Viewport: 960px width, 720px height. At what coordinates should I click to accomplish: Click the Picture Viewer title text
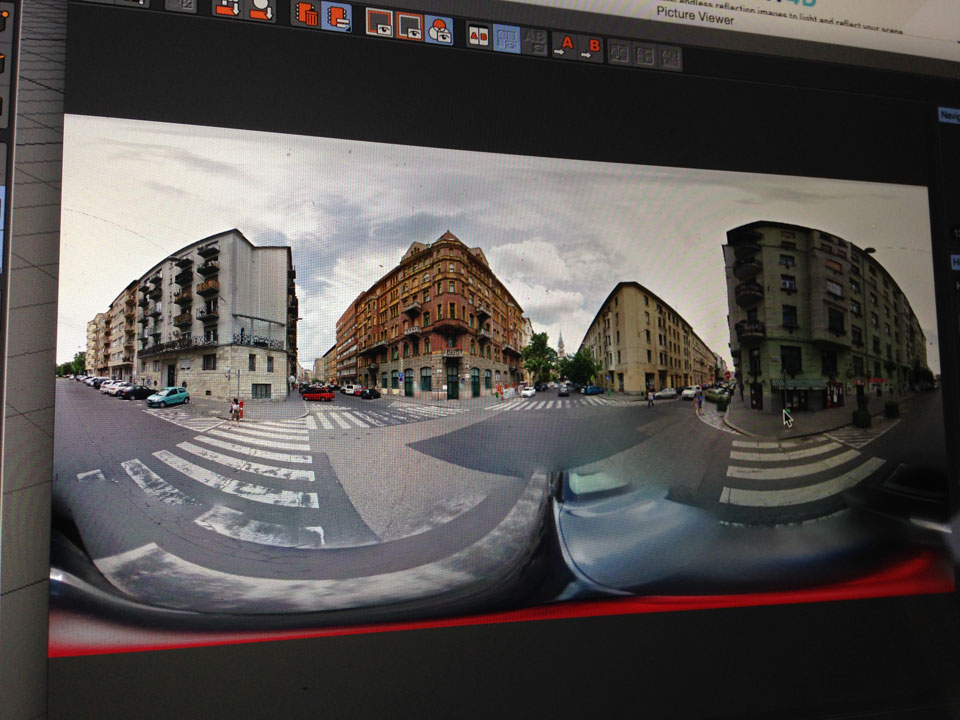pos(696,13)
